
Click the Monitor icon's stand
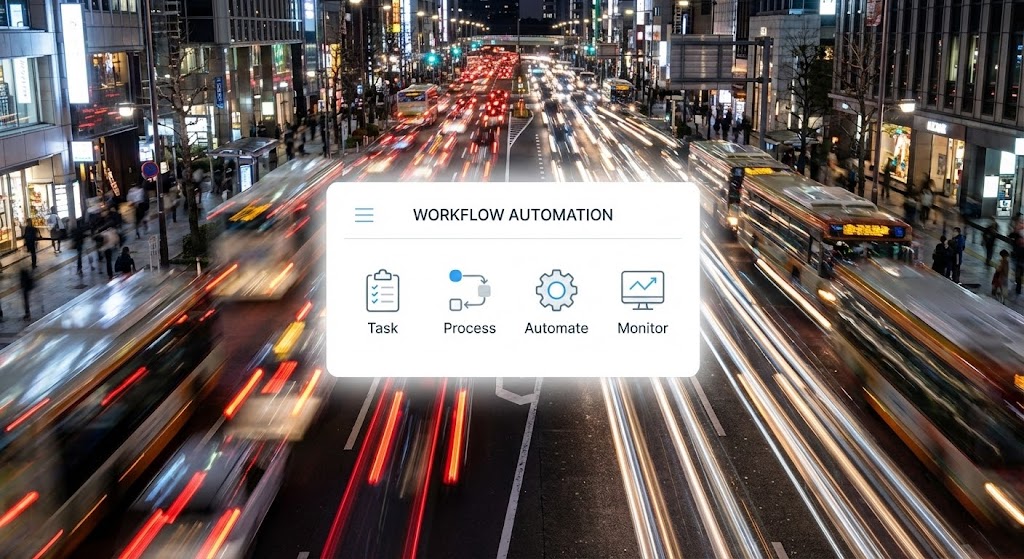coord(642,306)
